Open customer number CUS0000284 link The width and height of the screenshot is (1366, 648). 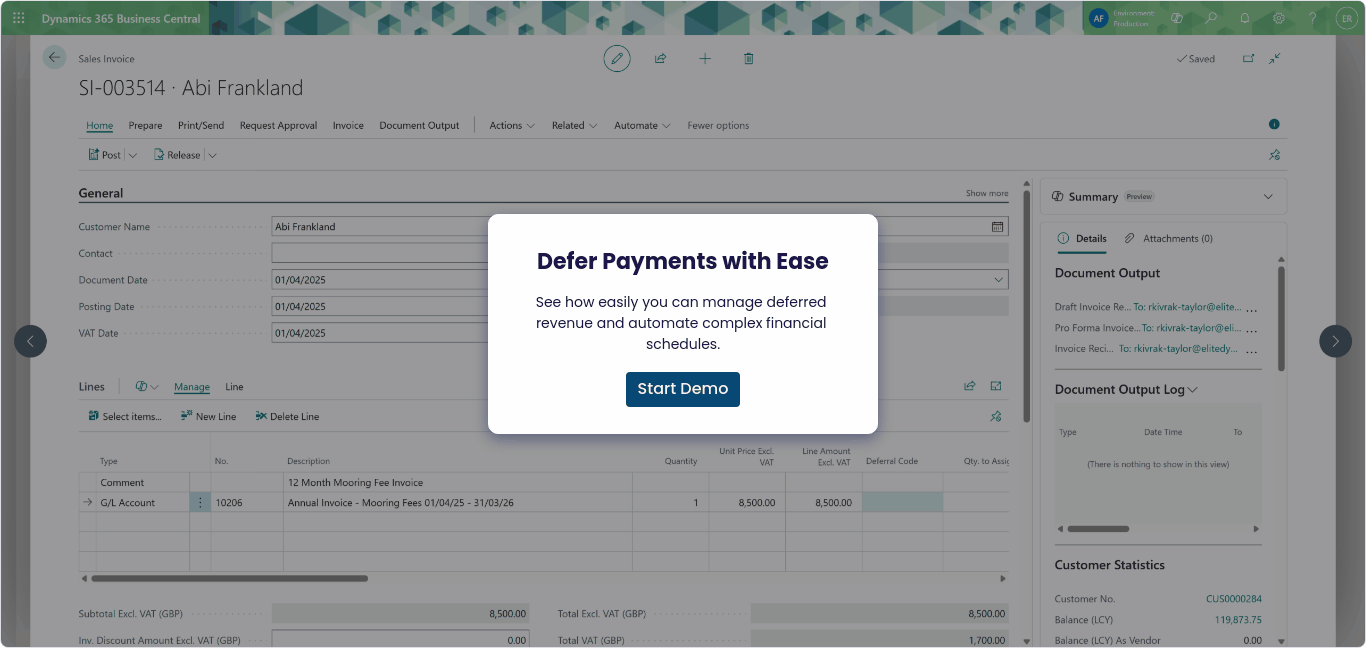(1233, 599)
